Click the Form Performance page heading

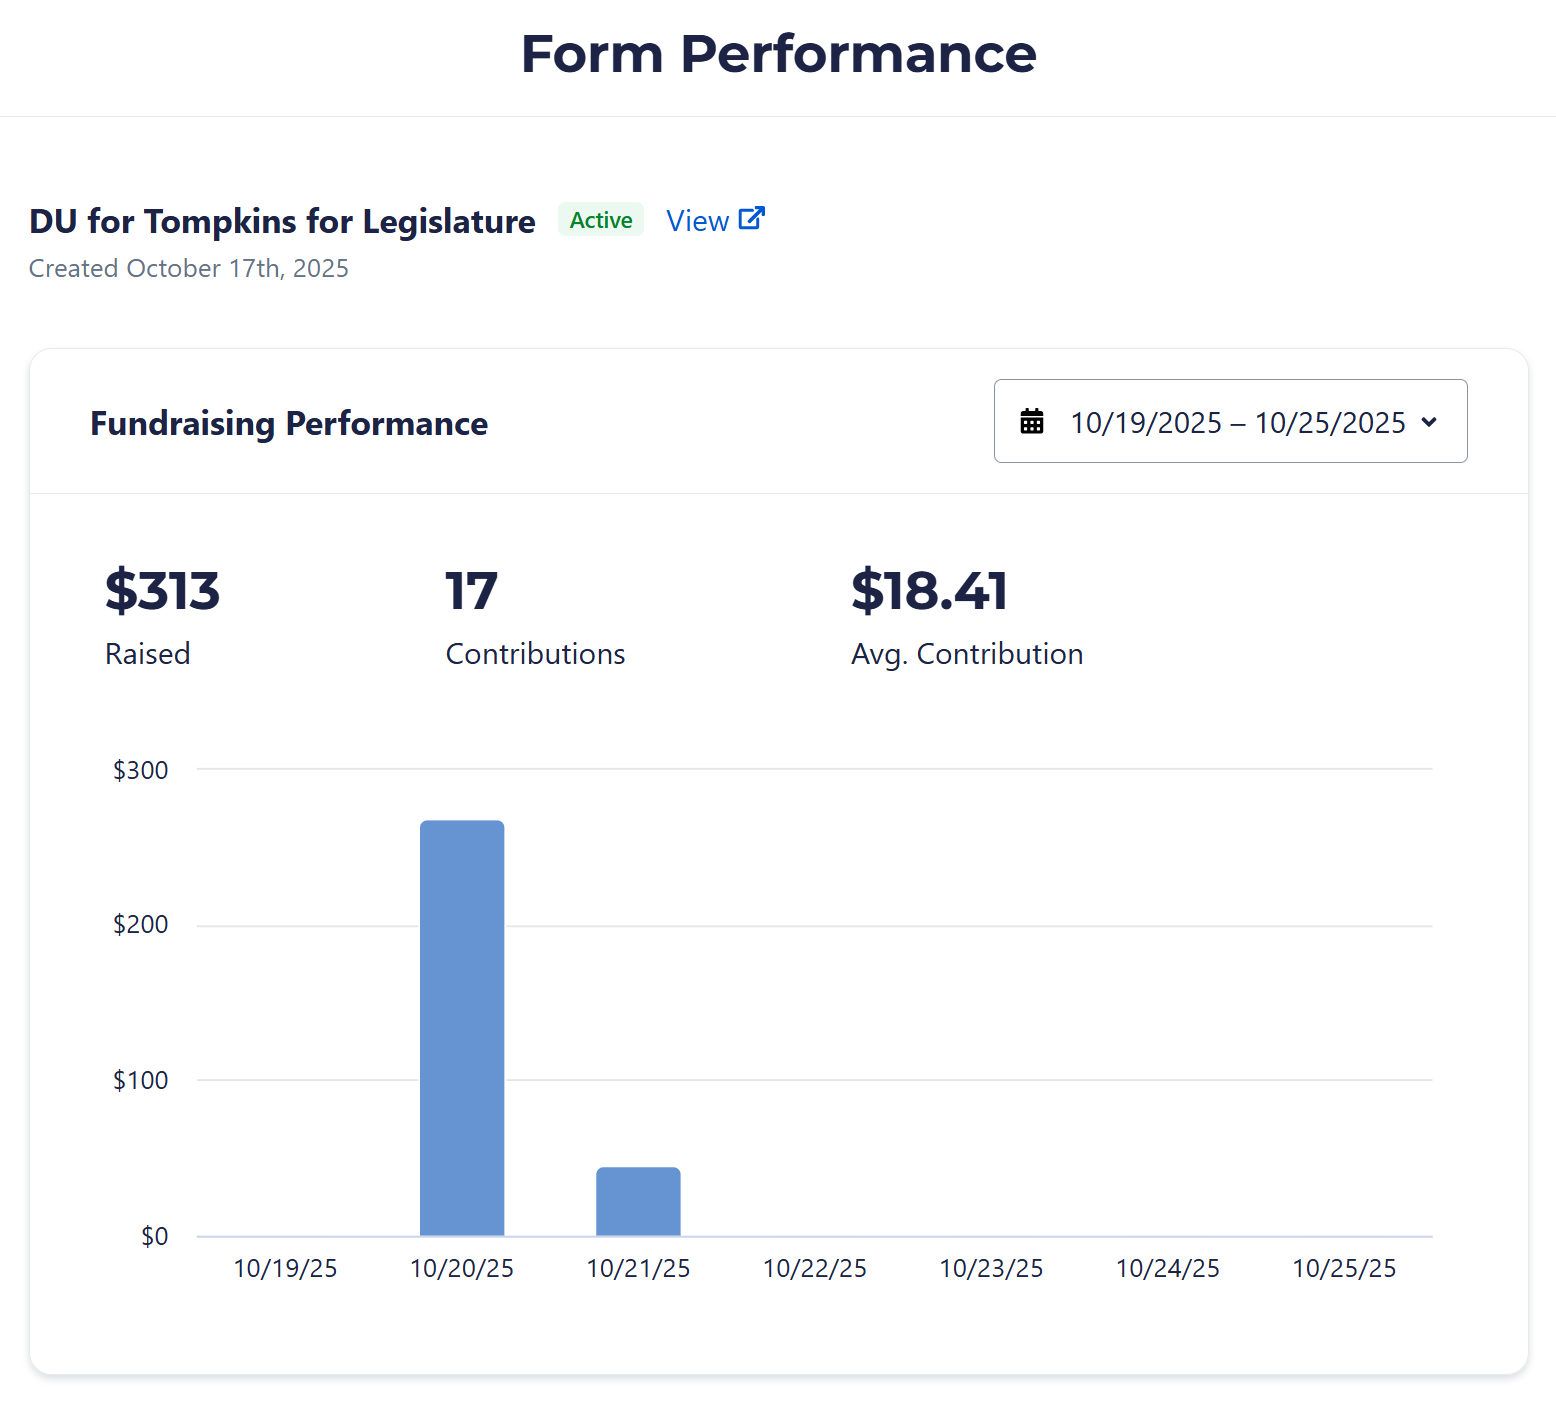coord(778,54)
